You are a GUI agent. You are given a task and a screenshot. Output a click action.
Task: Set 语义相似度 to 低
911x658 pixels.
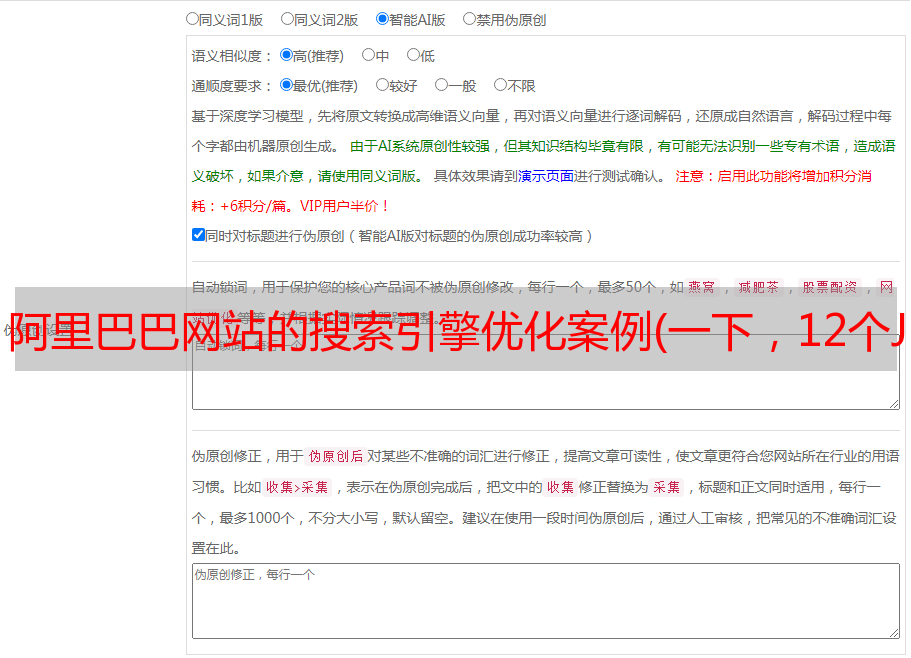coord(413,55)
